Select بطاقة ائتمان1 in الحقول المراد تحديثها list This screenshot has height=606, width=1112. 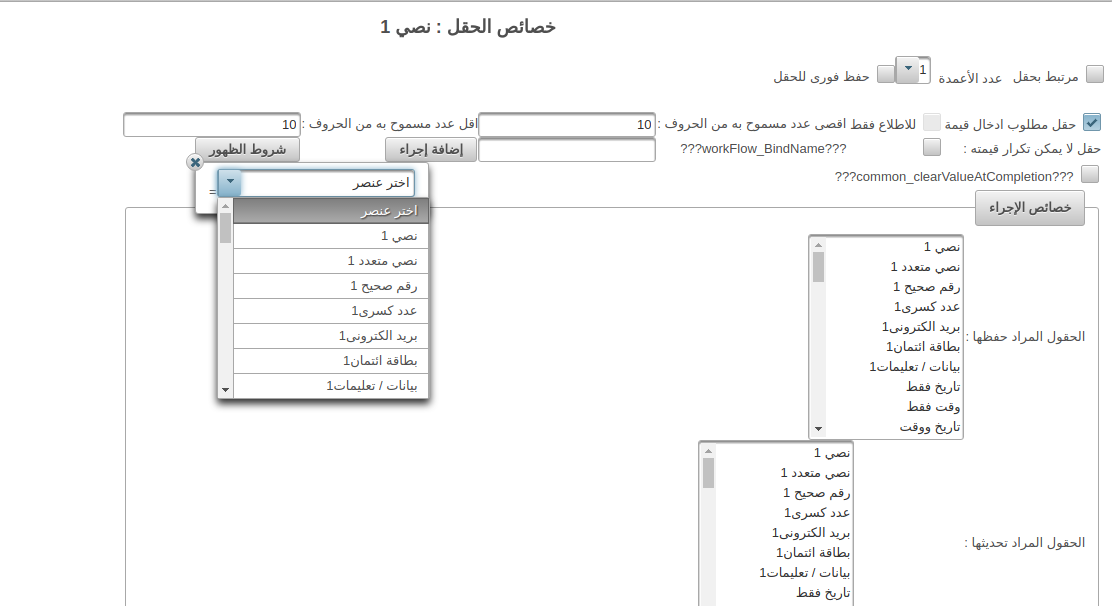tap(784, 552)
